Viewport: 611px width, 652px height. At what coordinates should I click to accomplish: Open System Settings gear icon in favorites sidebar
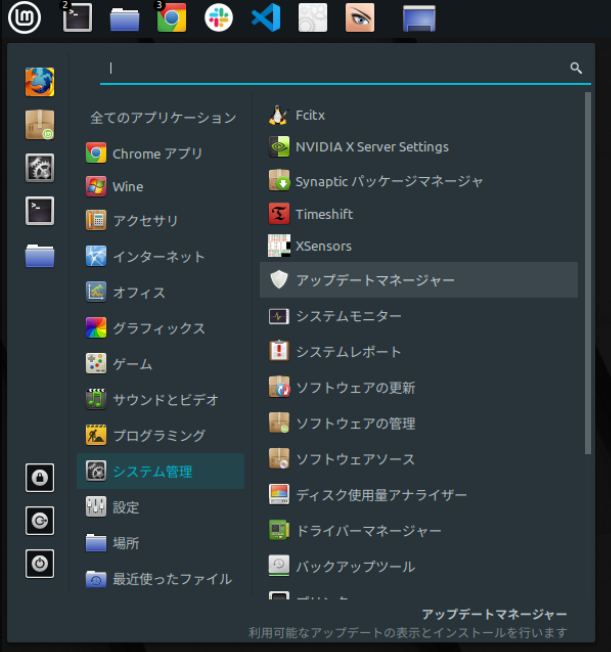tap(40, 168)
